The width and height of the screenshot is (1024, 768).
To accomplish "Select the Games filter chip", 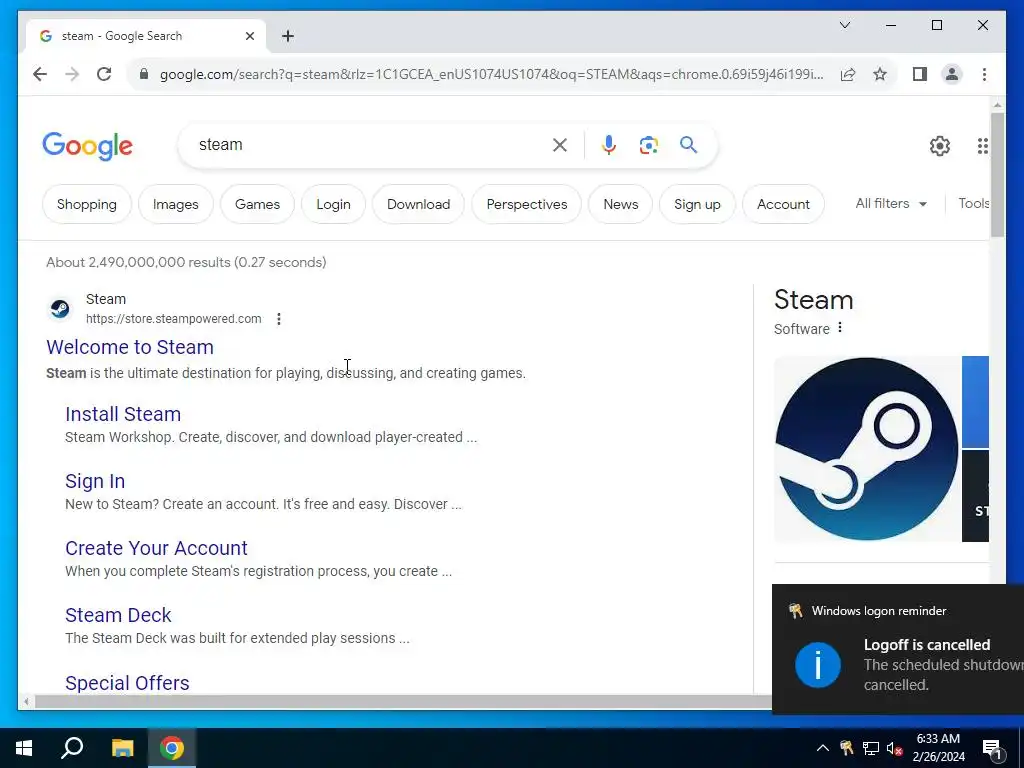I will point(257,204).
